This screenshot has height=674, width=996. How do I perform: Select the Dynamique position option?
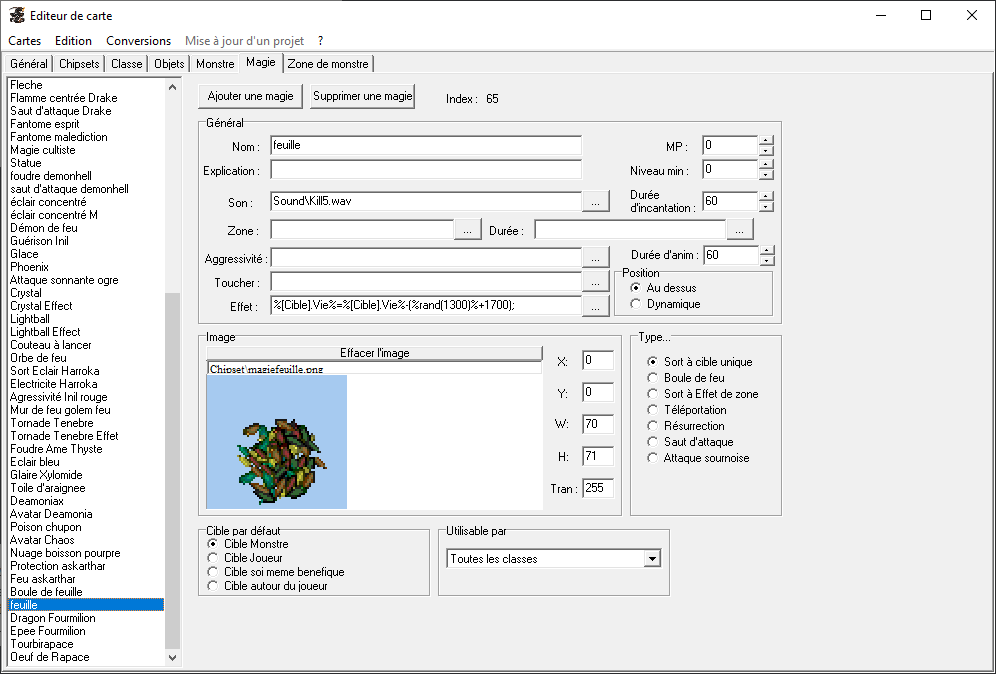[x=636, y=304]
